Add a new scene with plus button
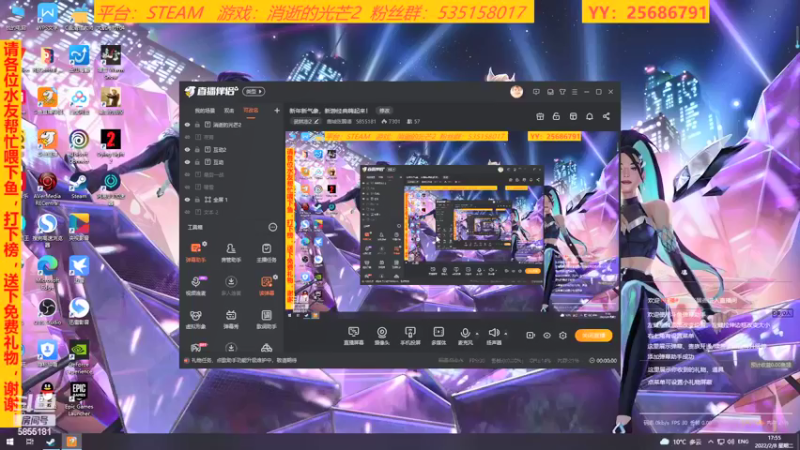Image resolution: width=800 pixels, height=450 pixels. coord(277,110)
